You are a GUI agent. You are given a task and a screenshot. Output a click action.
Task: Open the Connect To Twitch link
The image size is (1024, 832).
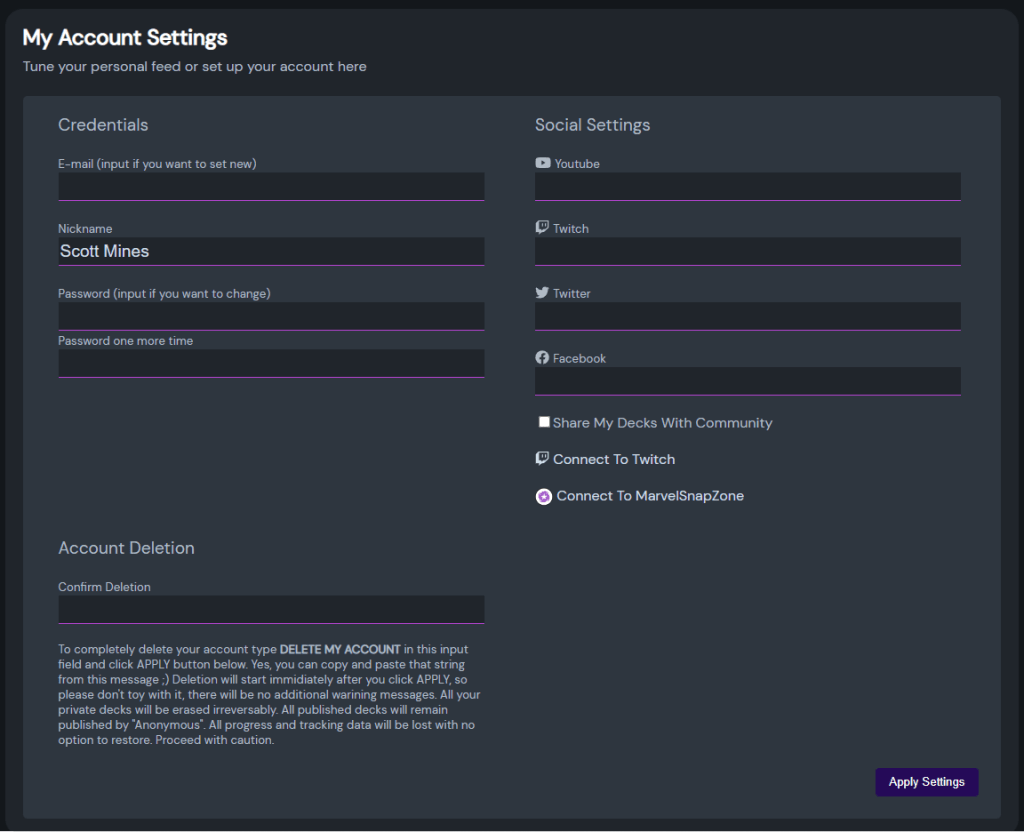(614, 459)
